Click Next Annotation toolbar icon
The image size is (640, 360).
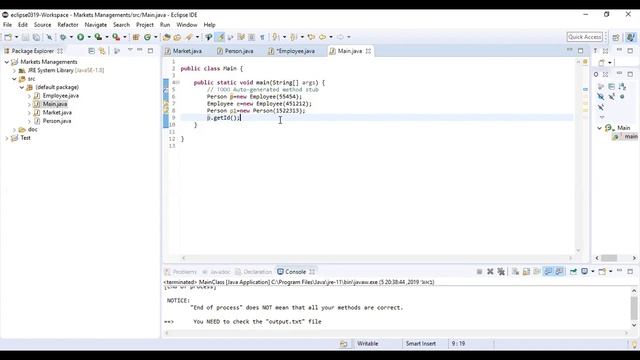[x=276, y=37]
